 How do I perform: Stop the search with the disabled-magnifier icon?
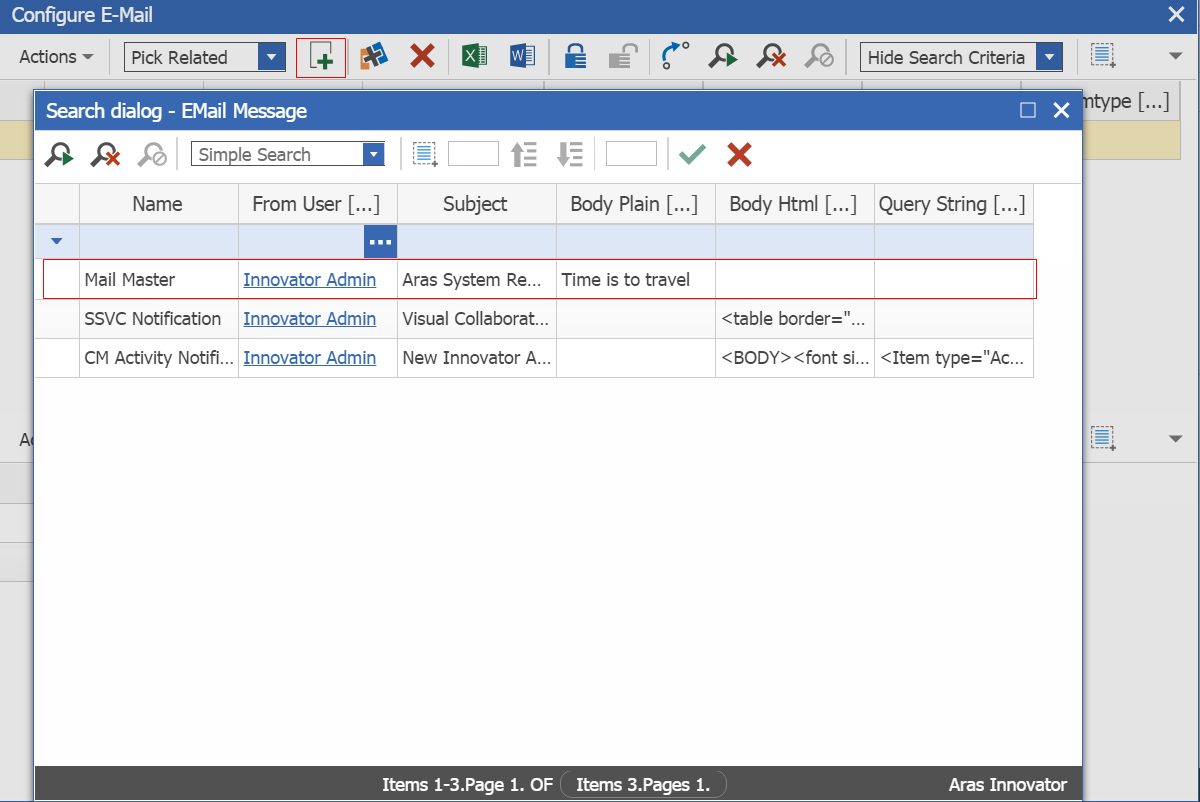[x=151, y=154]
